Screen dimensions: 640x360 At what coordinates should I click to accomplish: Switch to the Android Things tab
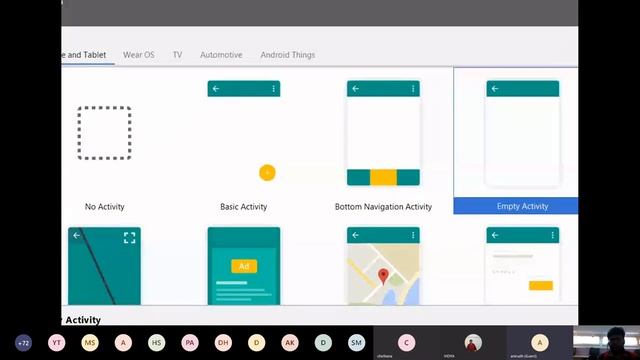(288, 55)
